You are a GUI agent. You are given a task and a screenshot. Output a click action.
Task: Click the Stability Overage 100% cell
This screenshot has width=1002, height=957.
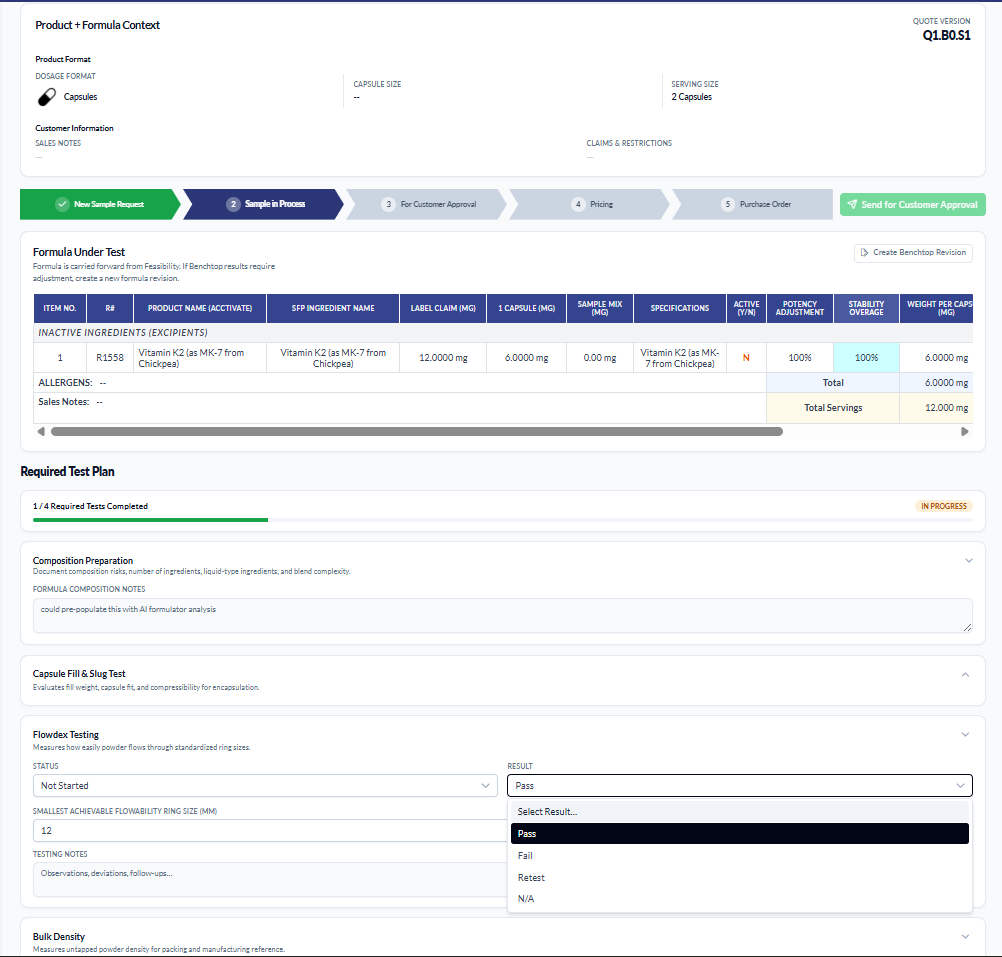[867, 358]
